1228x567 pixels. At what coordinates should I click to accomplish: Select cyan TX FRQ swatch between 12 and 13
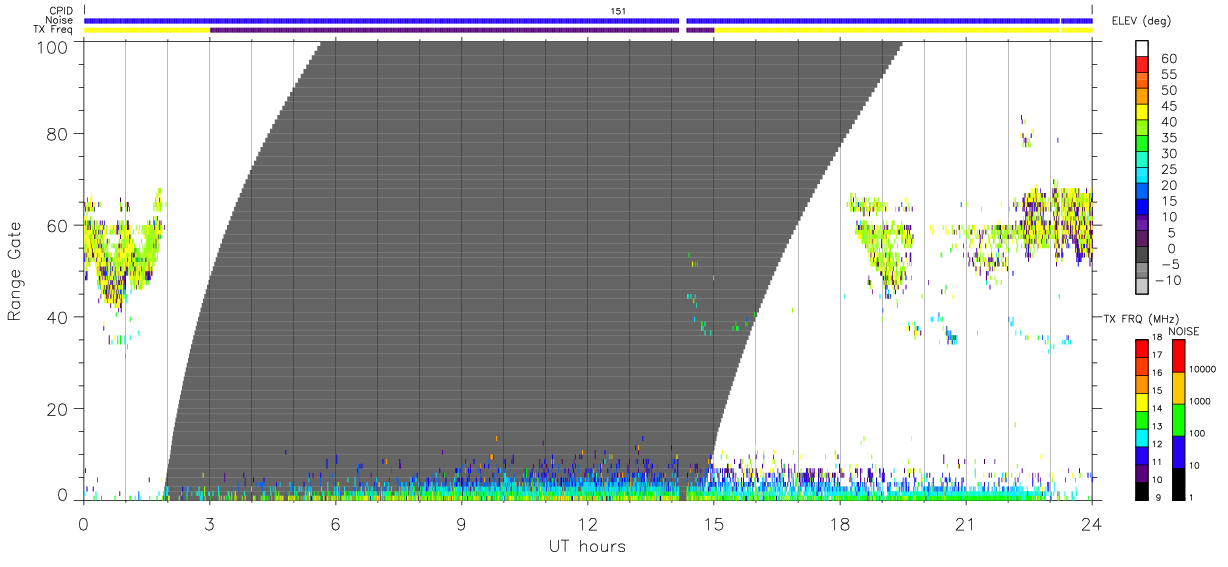click(x=1142, y=436)
